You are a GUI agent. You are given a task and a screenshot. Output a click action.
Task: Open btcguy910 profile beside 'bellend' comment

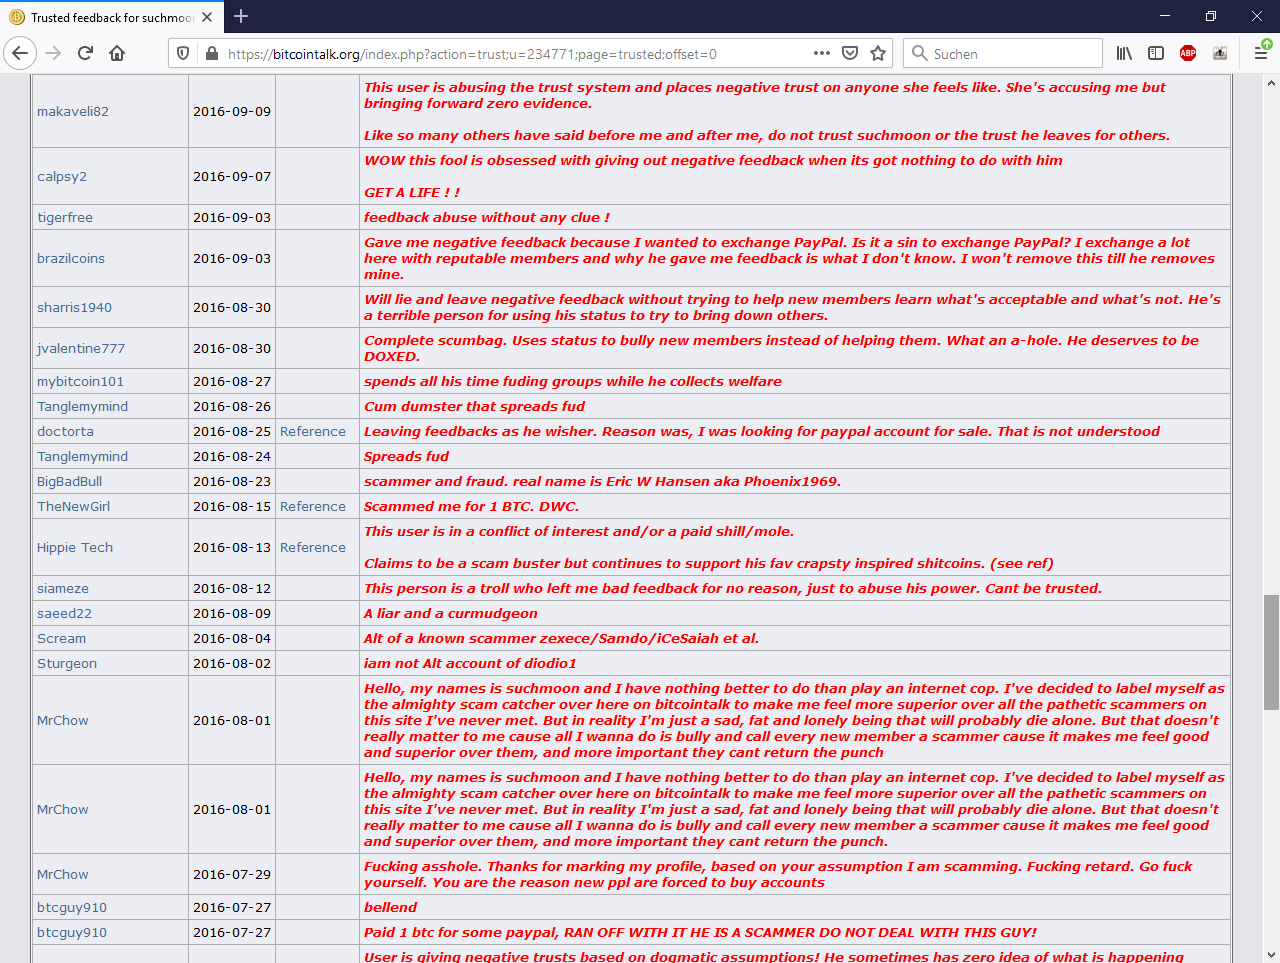[x=72, y=907]
